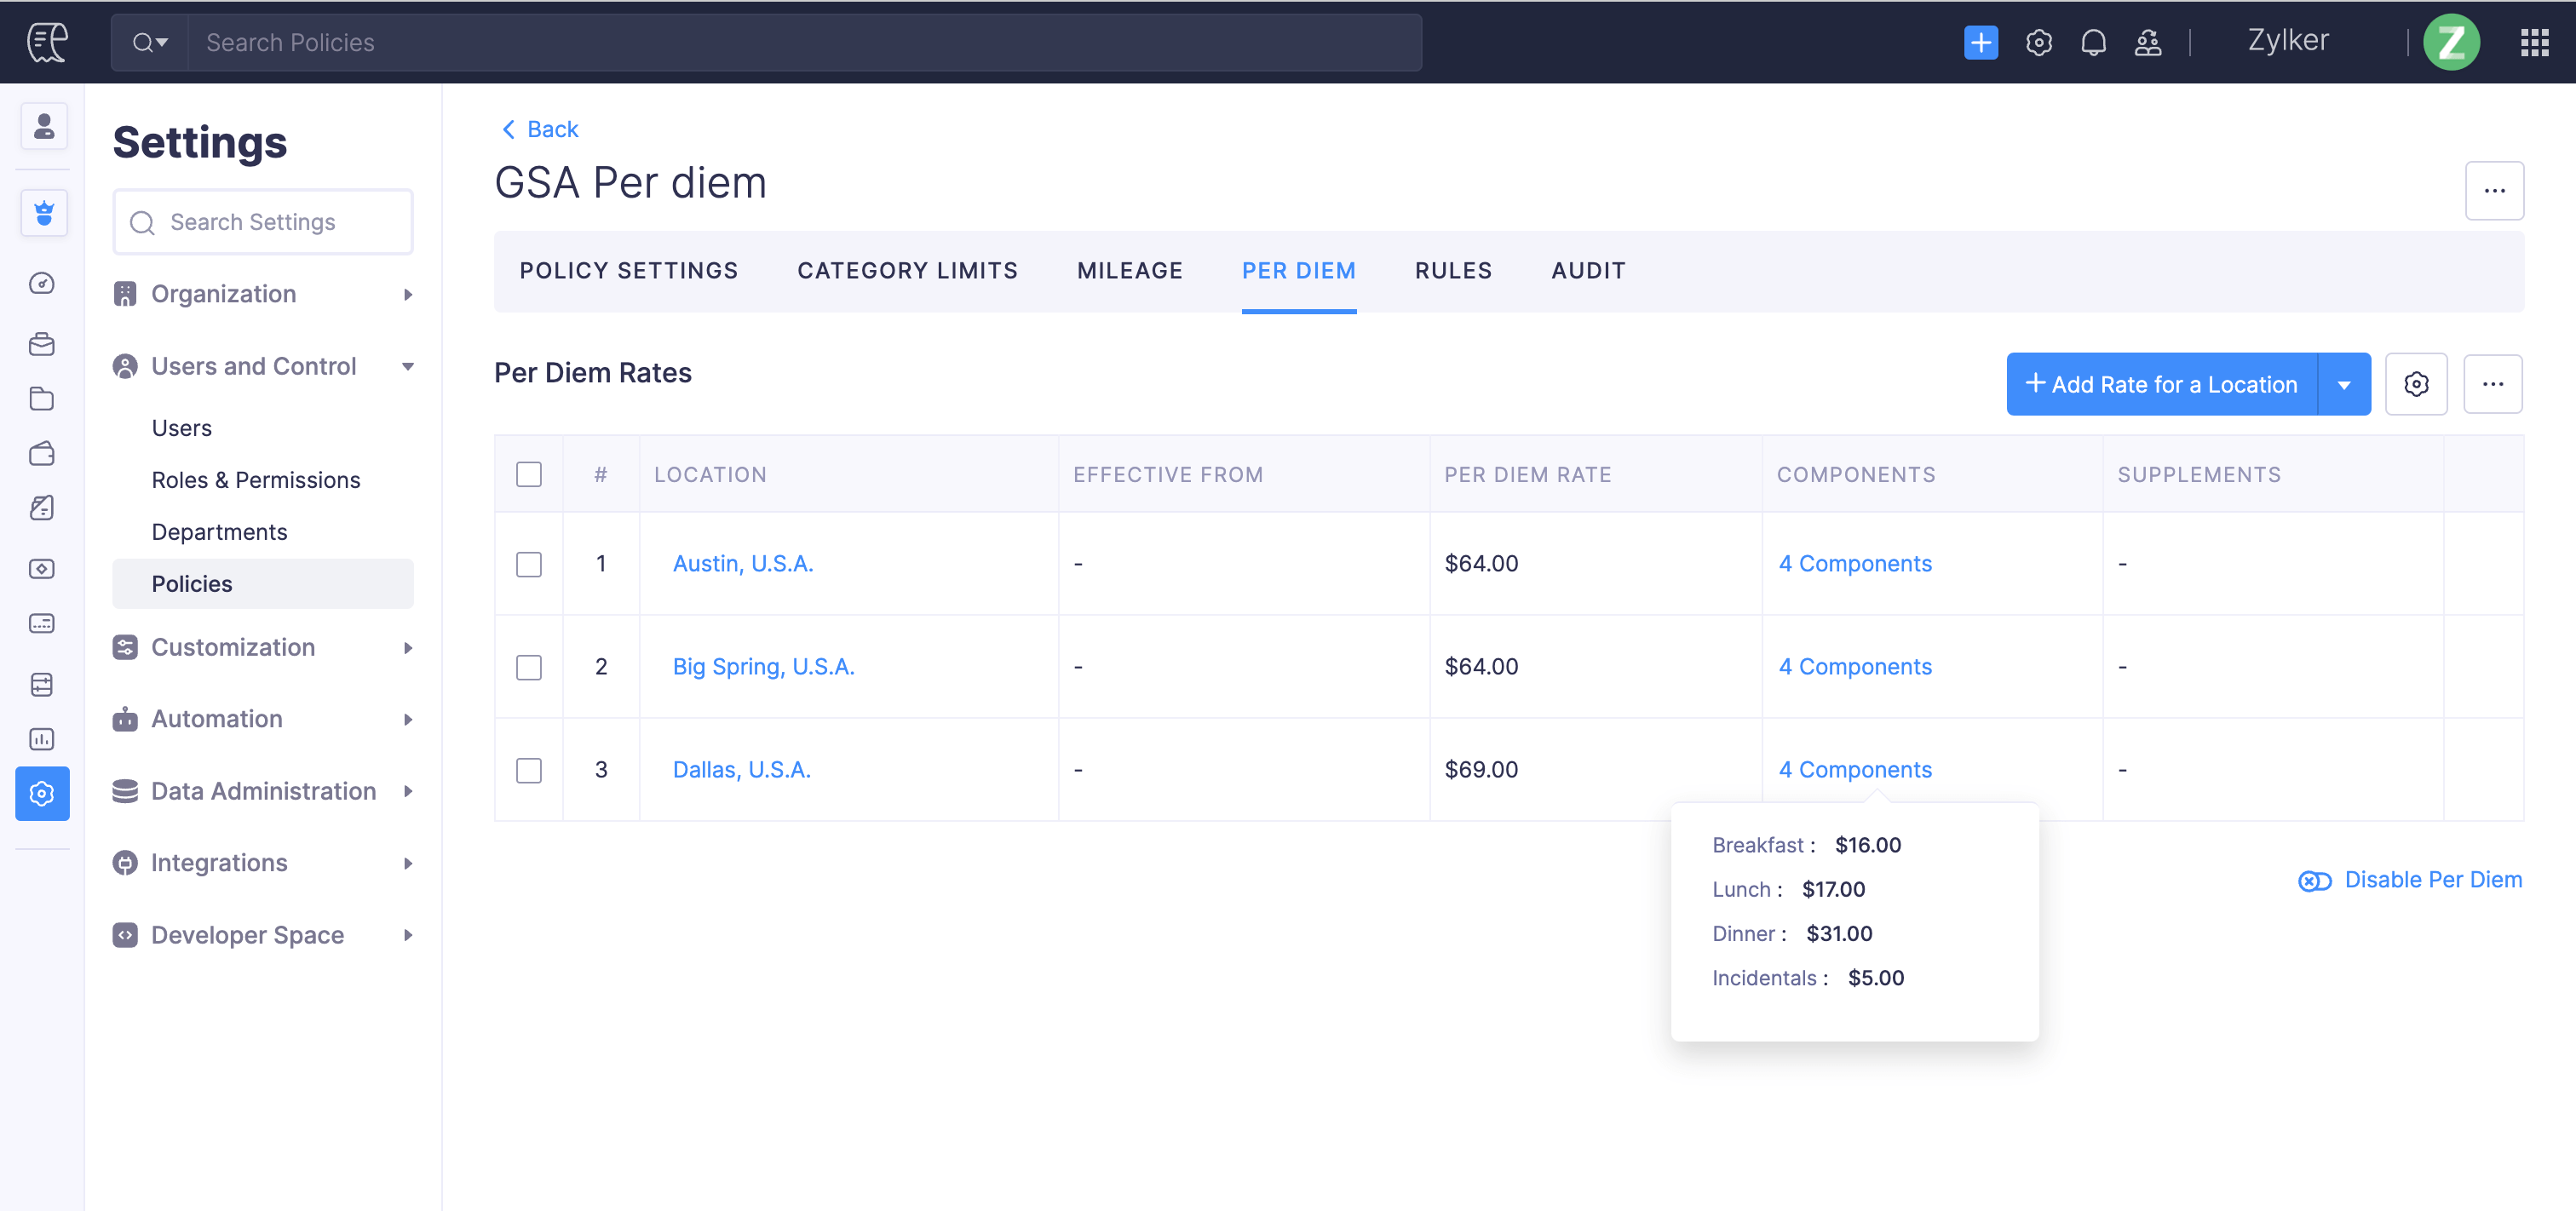2576x1211 pixels.
Task: Click the top bar settings gear icon
Action: click(x=2038, y=42)
